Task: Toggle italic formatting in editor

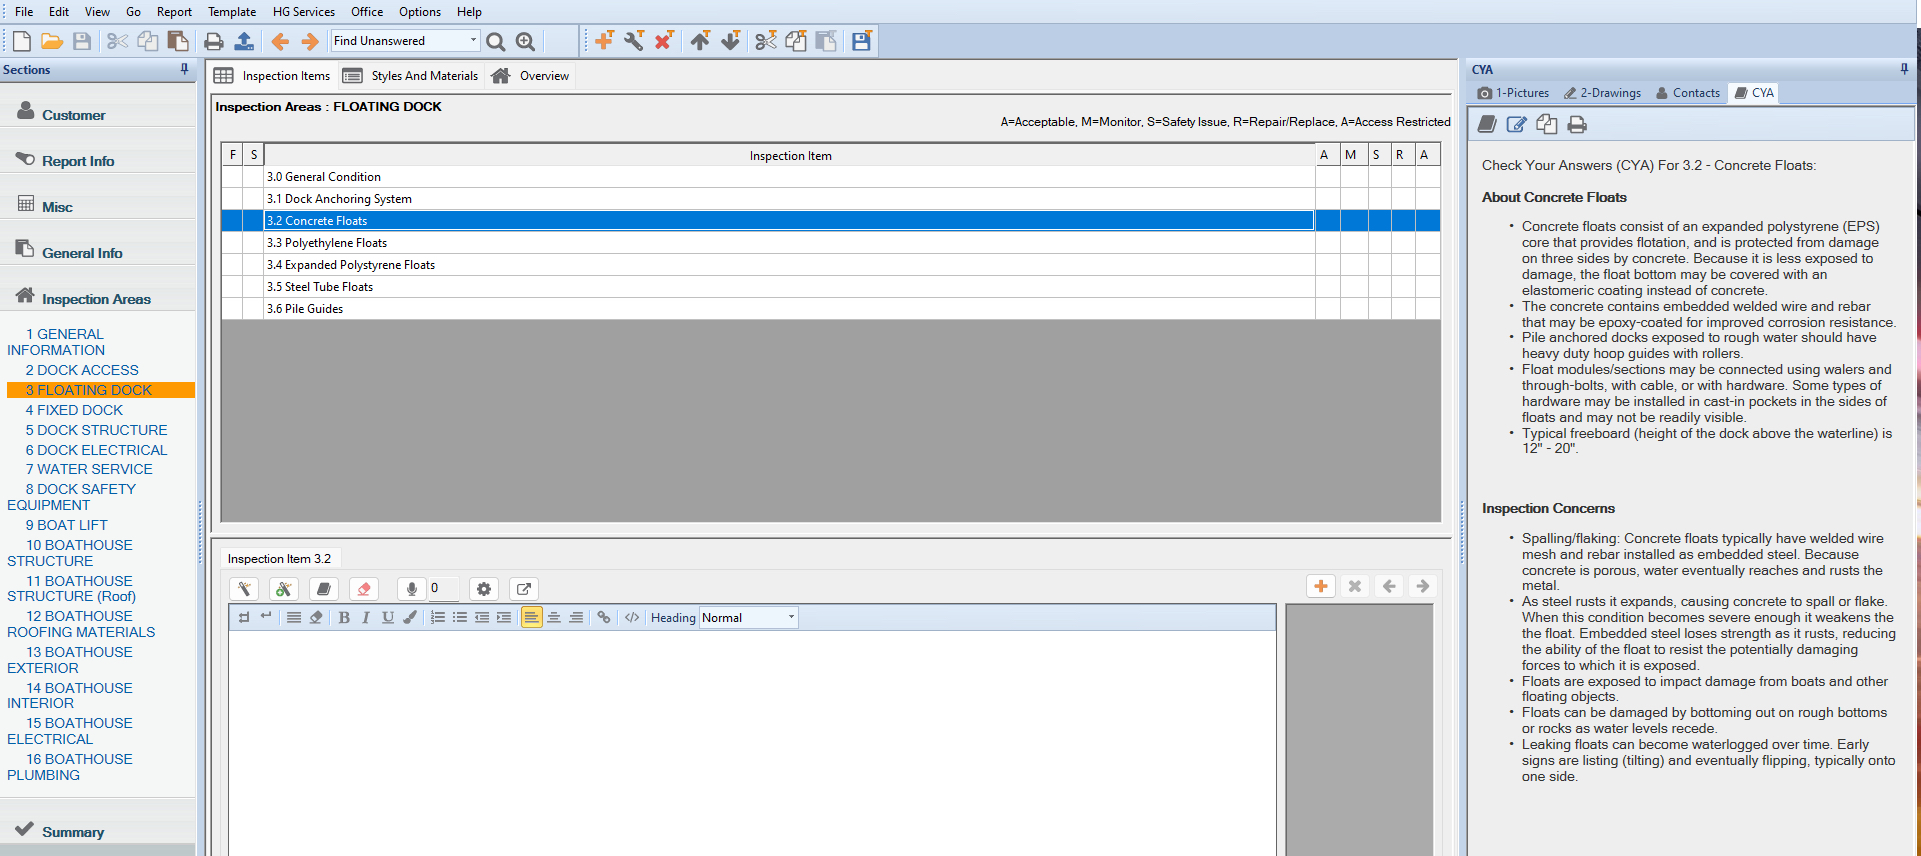Action: 366,618
